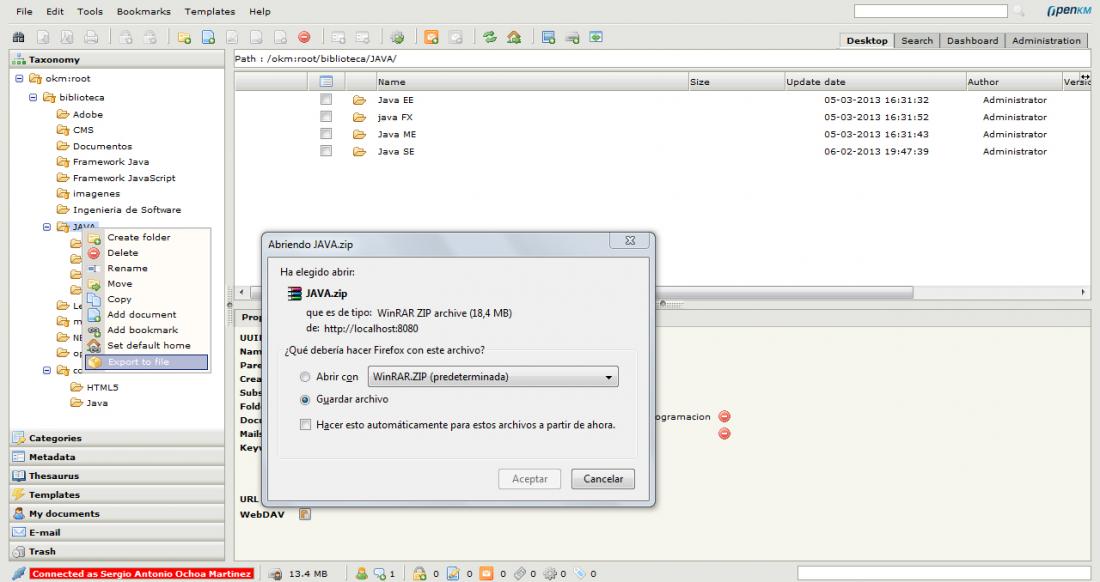Open the WinRAR.ZIP application dropdown
Image resolution: width=1100 pixels, height=582 pixels.
click(492, 377)
